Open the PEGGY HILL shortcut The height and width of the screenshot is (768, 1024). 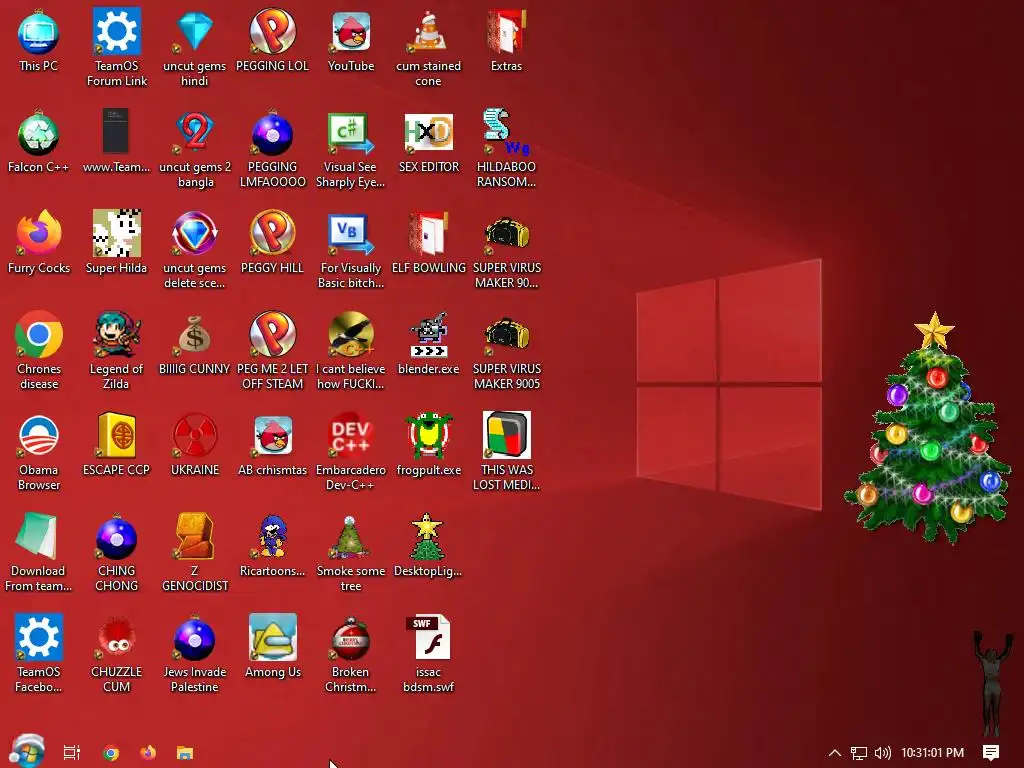click(272, 242)
